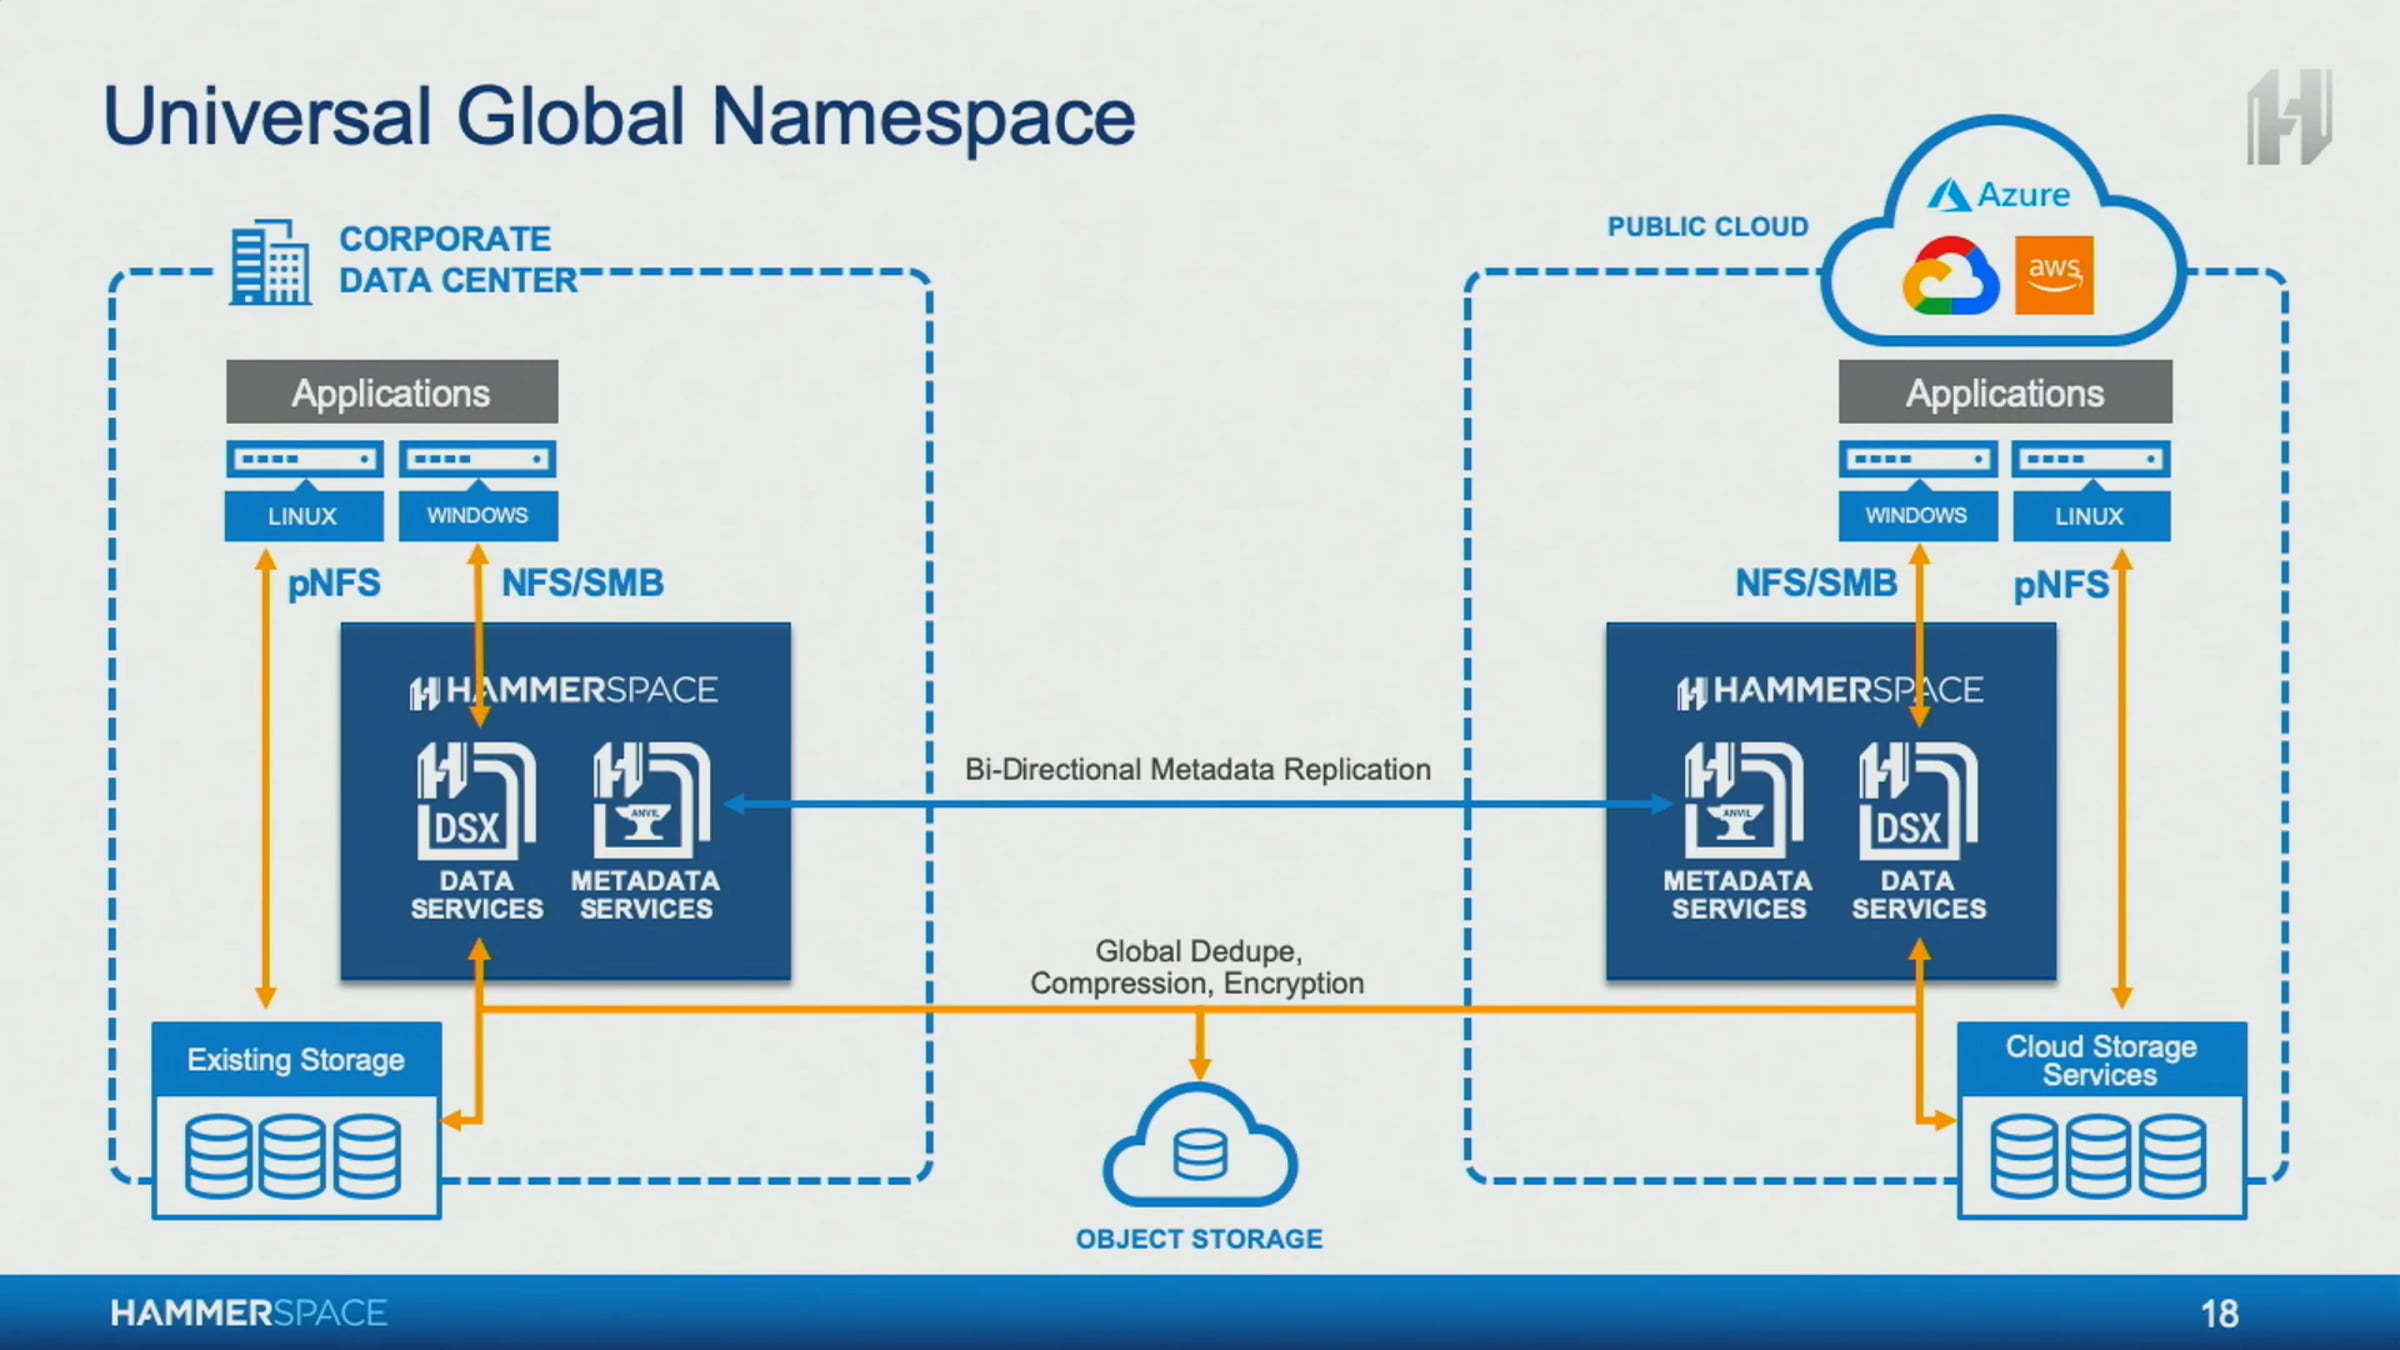Click the Hammerspace H logo top right

2289,117
